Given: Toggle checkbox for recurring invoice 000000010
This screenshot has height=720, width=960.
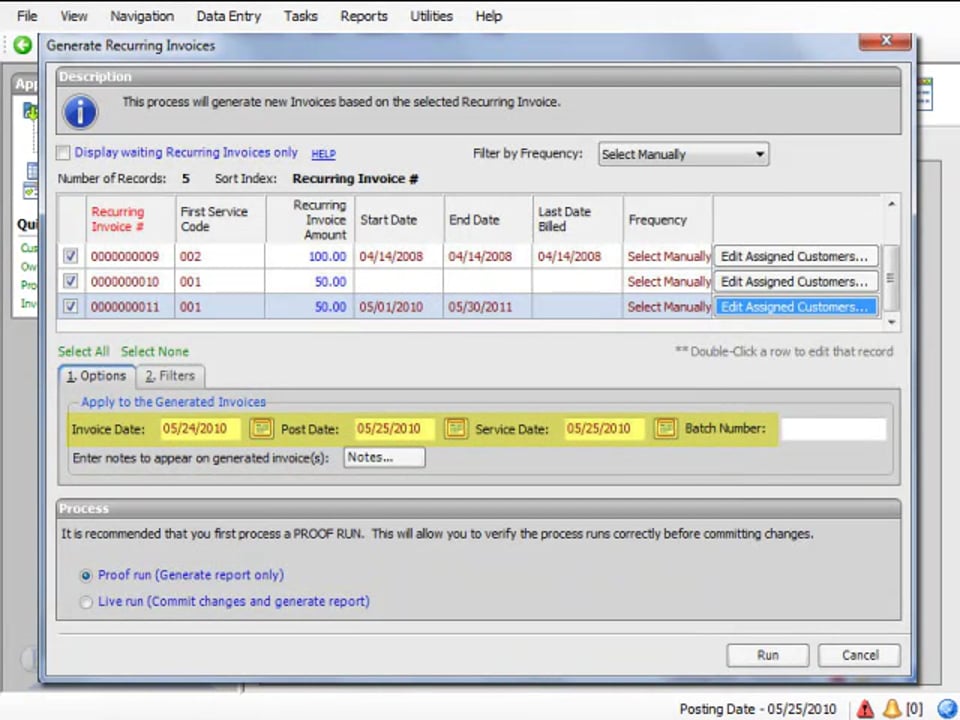Looking at the screenshot, I should 71,281.
